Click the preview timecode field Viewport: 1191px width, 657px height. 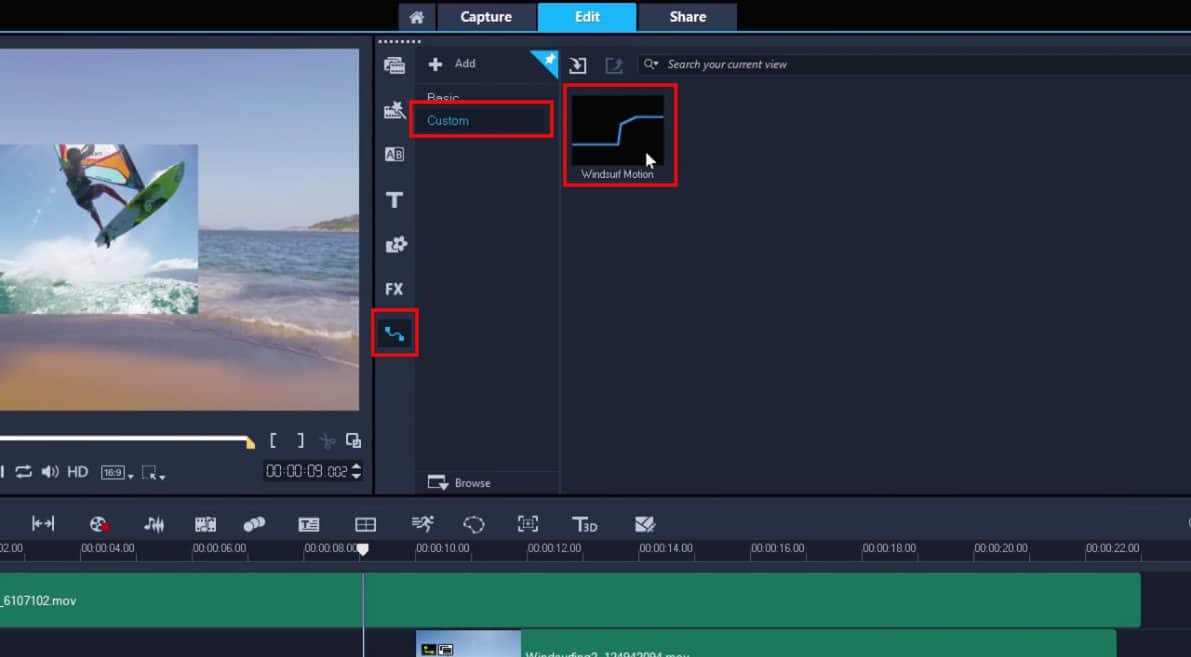click(306, 472)
